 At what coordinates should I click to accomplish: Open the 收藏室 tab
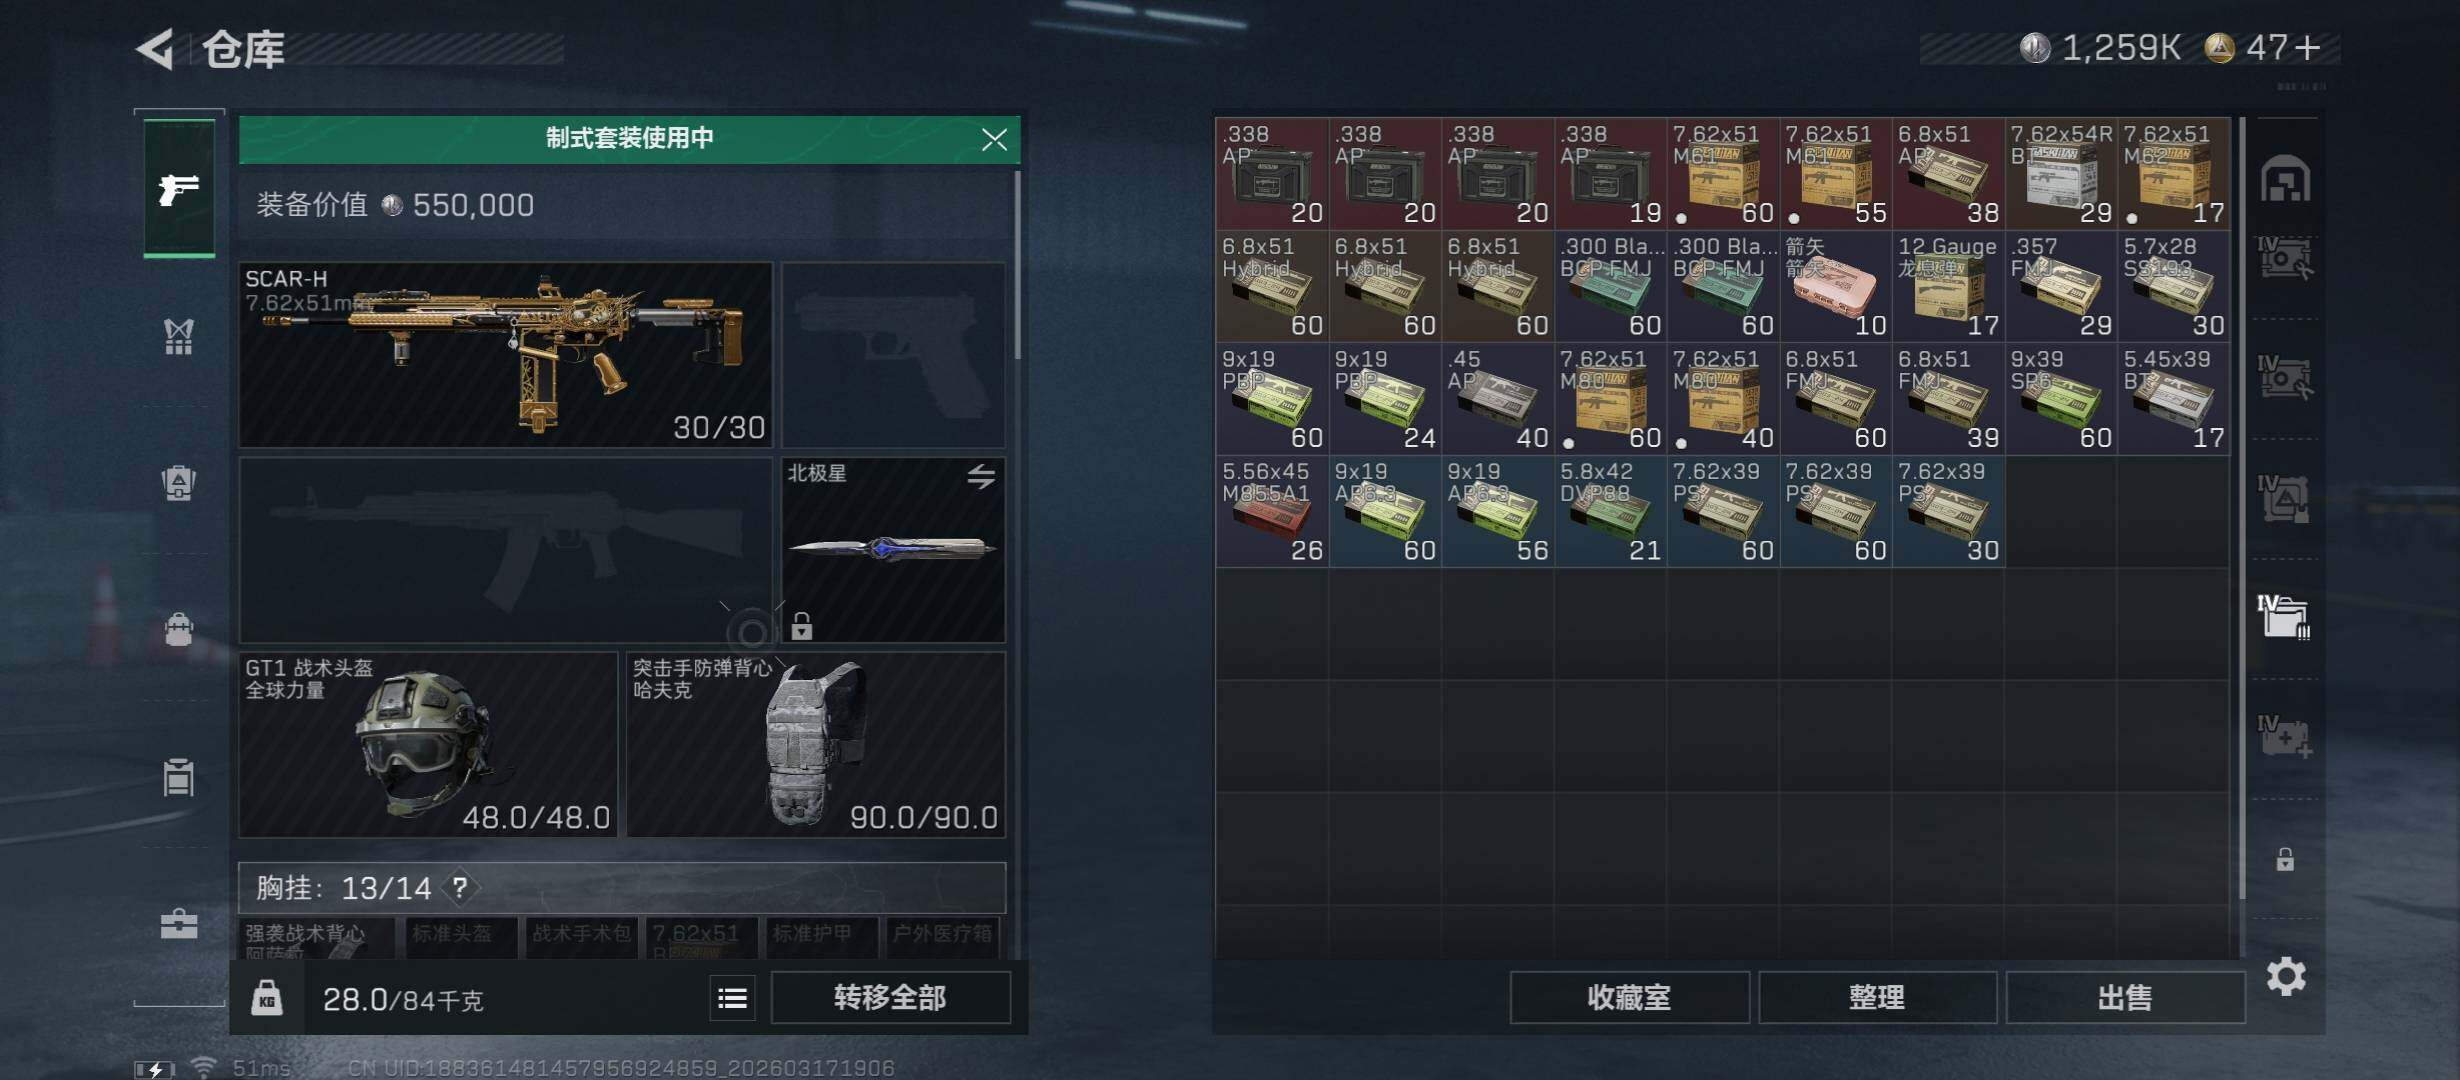pyautogui.click(x=1629, y=998)
